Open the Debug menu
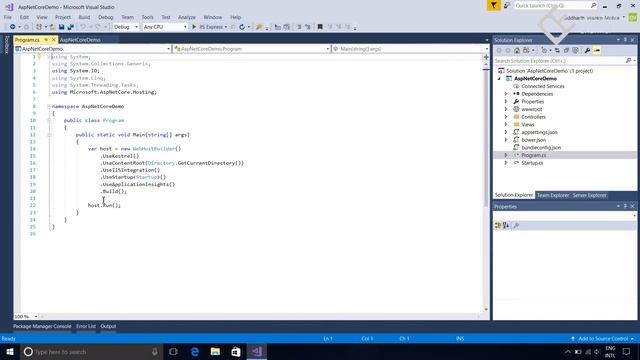This screenshot has height=360, width=640. 105,17
